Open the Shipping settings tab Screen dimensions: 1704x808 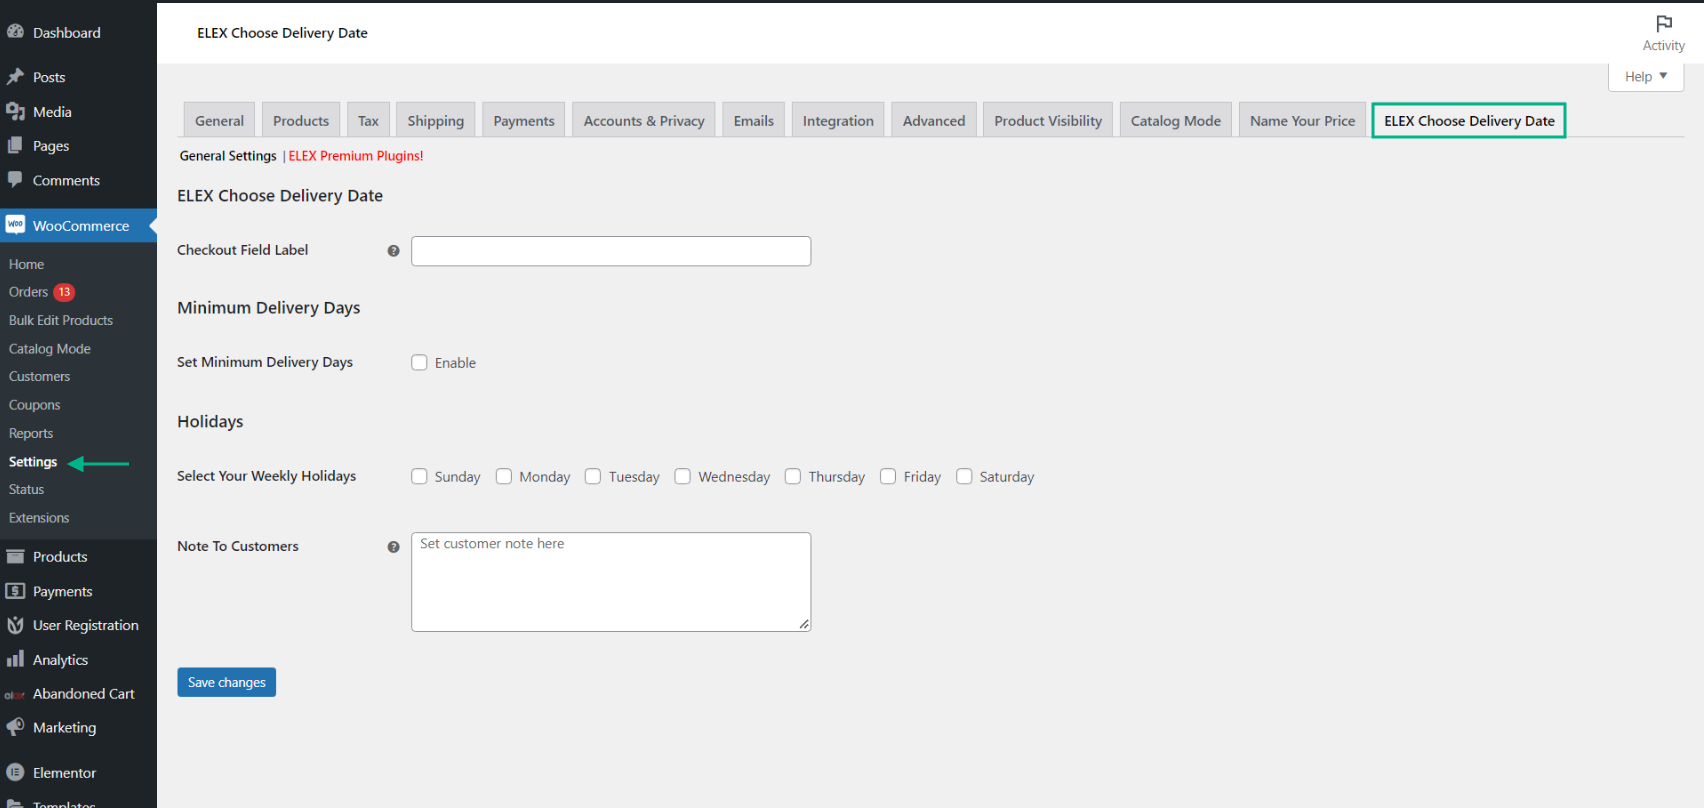coord(435,120)
